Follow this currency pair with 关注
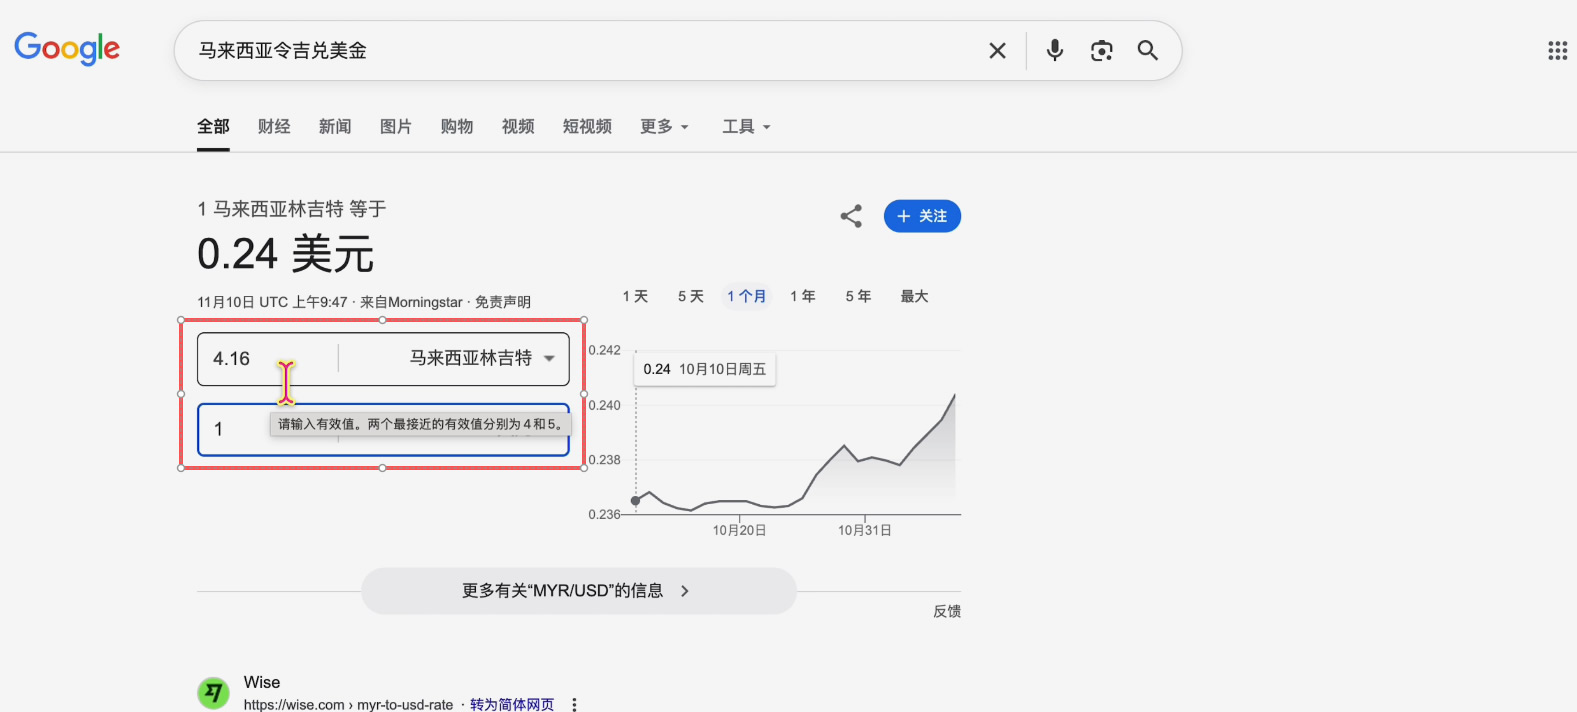1577x712 pixels. 922,216
